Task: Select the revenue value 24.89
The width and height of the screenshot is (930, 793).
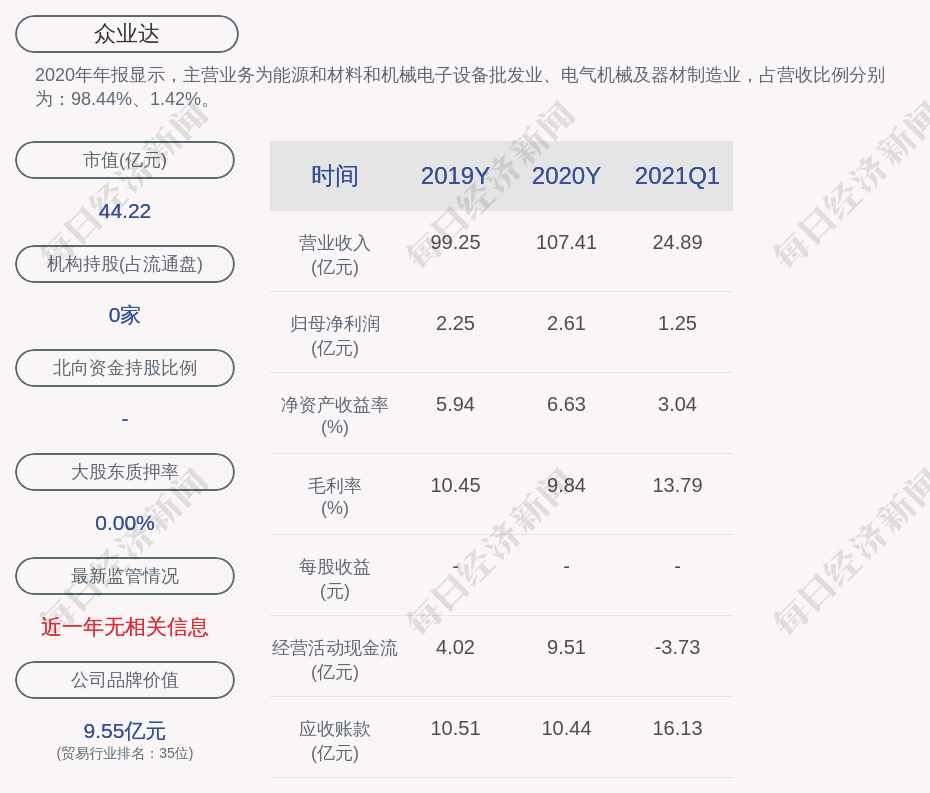Action: tap(677, 243)
